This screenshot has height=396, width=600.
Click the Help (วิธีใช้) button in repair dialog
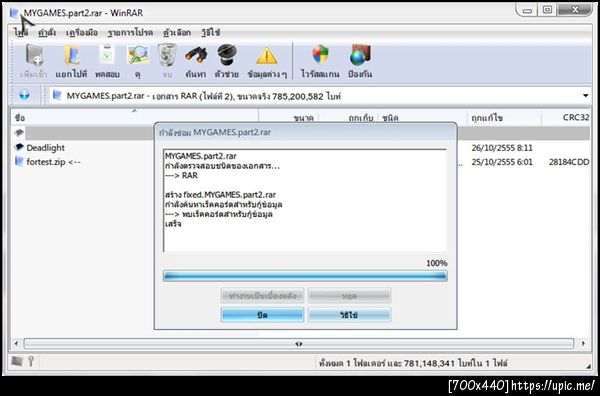(349, 315)
